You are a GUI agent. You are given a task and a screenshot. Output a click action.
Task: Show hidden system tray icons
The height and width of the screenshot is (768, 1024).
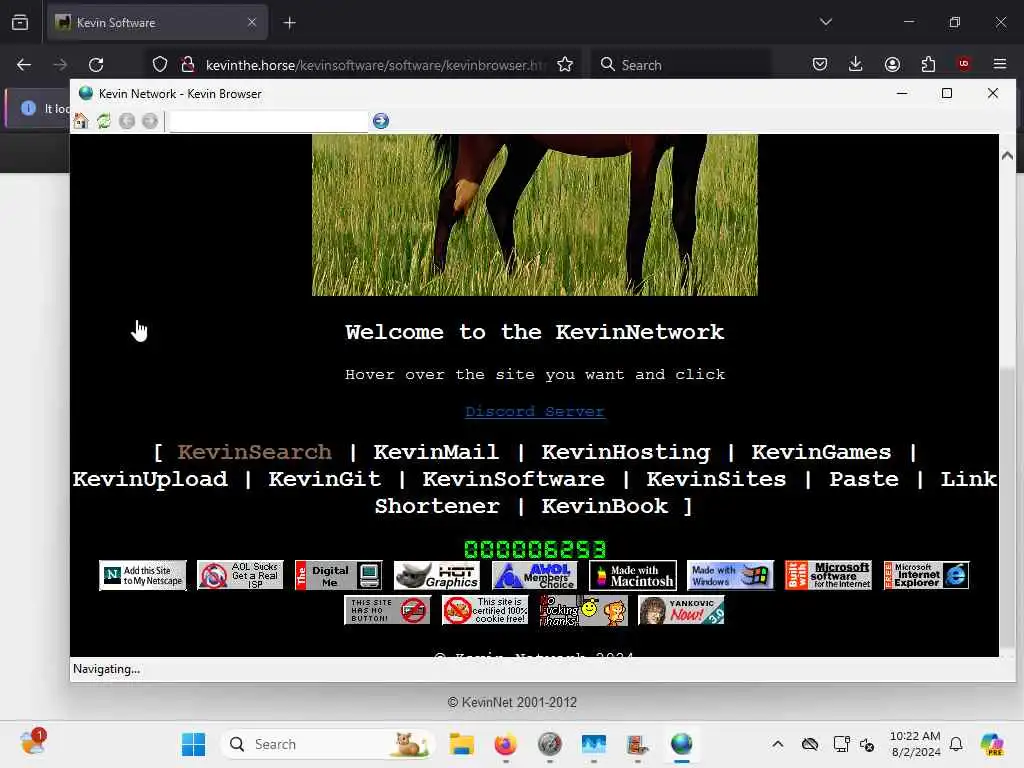[x=777, y=744]
